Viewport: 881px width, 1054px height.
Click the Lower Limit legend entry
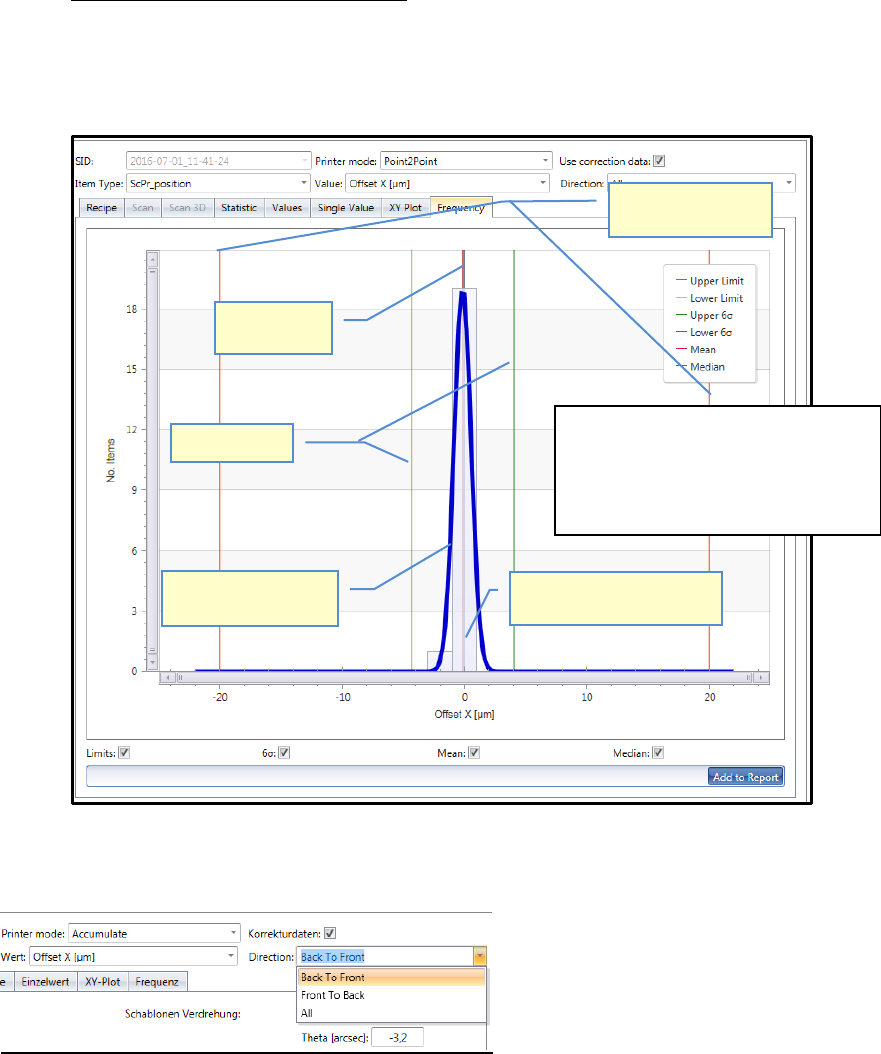[710, 298]
